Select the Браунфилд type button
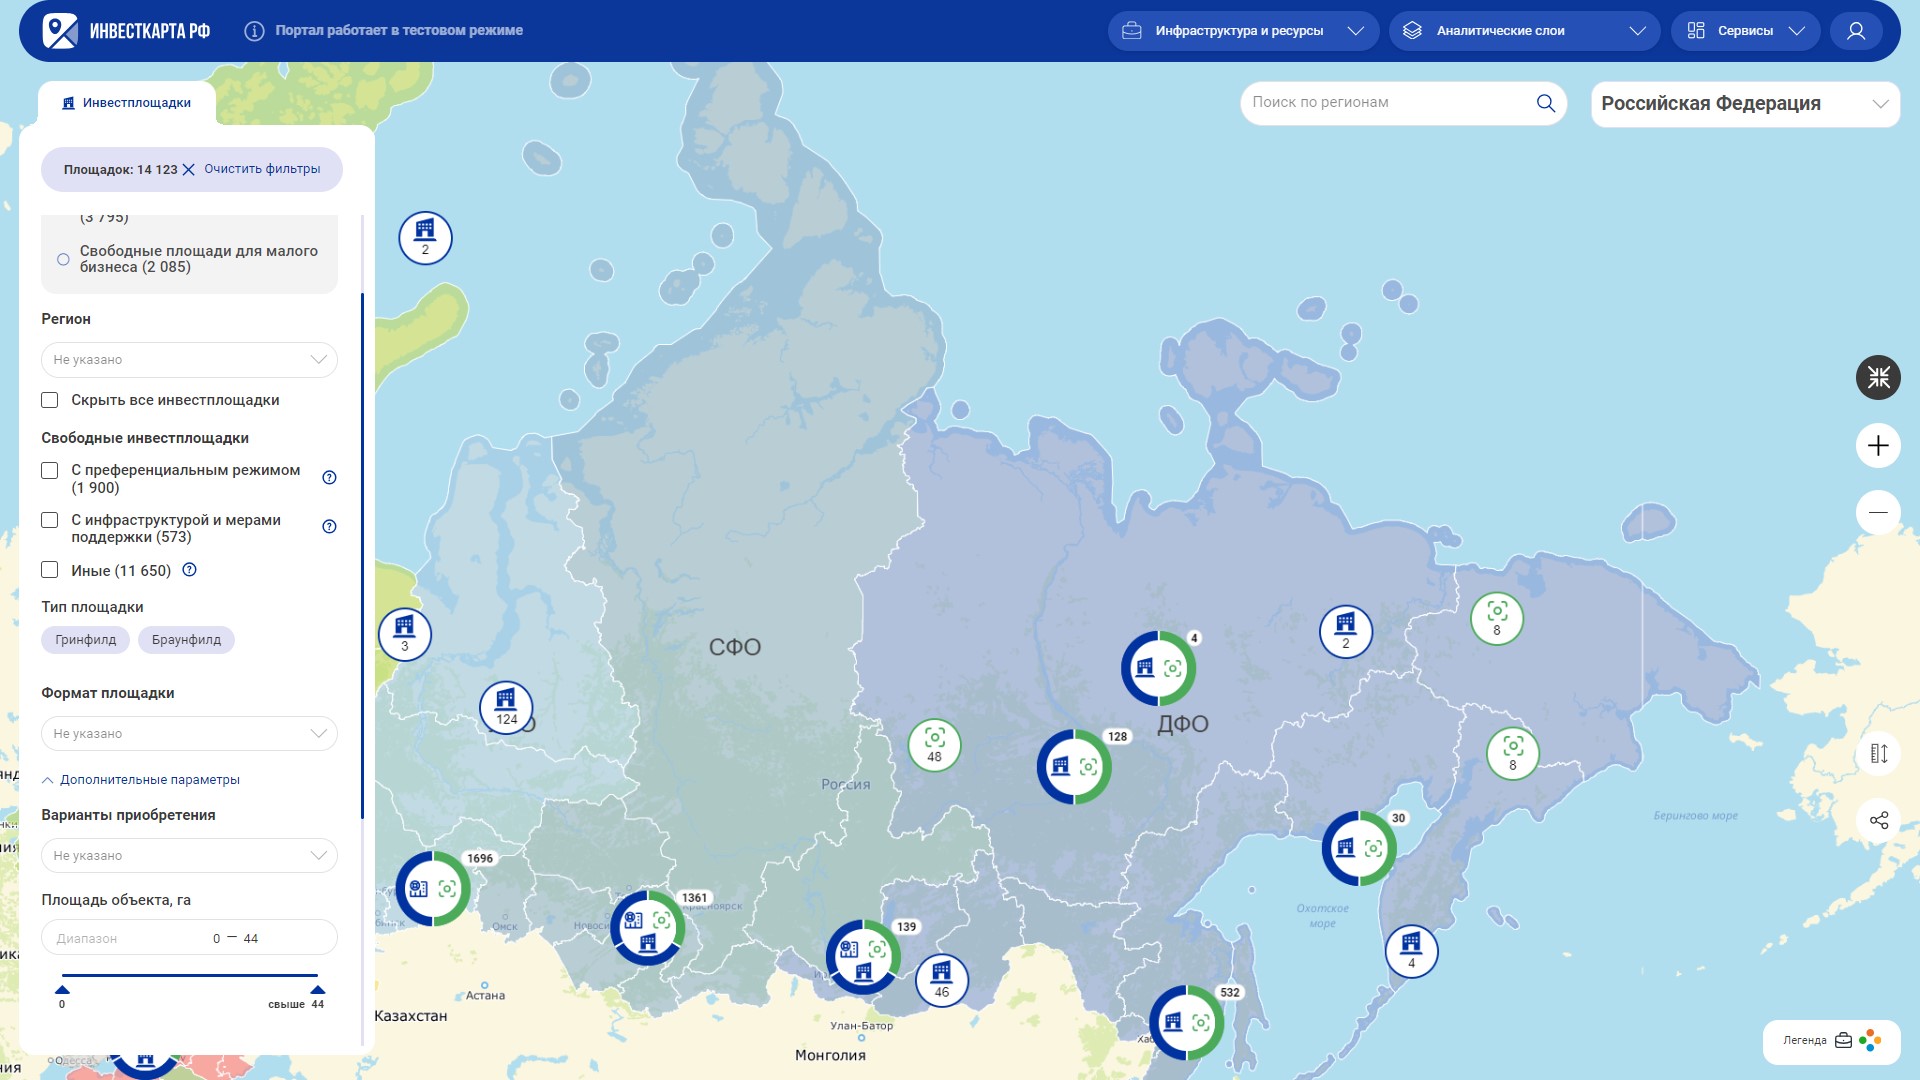The height and width of the screenshot is (1080, 1920). [x=186, y=640]
